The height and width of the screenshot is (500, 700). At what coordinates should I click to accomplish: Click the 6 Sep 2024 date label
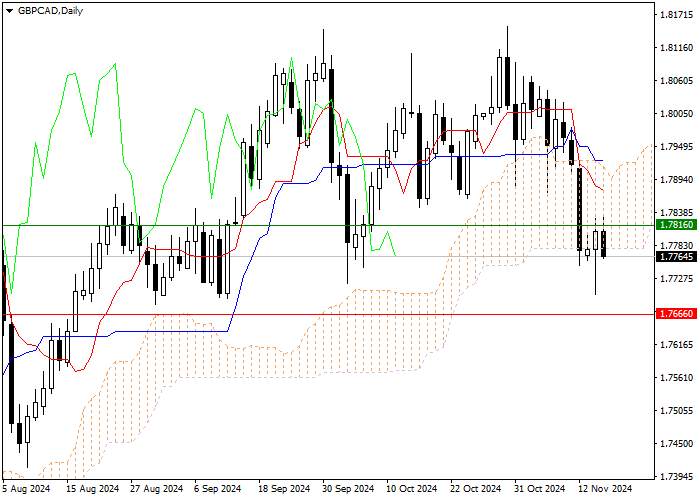pyautogui.click(x=218, y=489)
